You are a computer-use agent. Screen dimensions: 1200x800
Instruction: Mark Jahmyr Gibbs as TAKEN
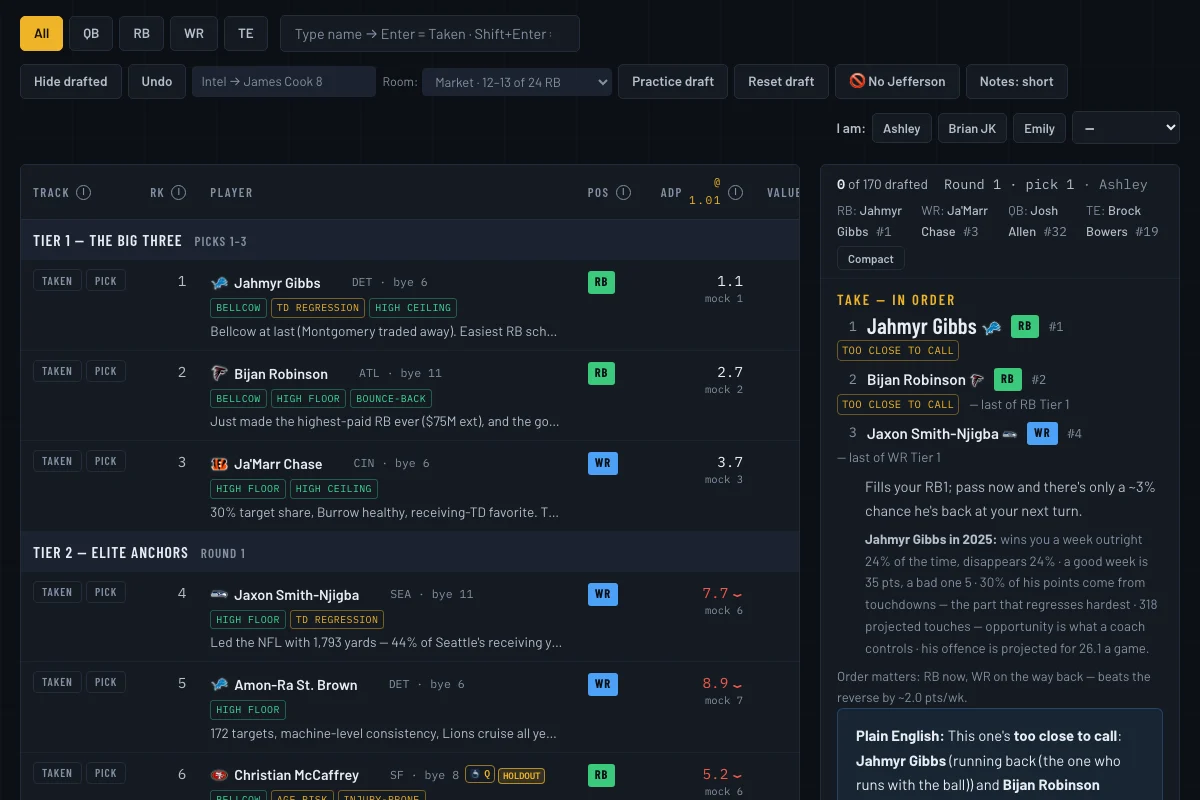pos(57,281)
